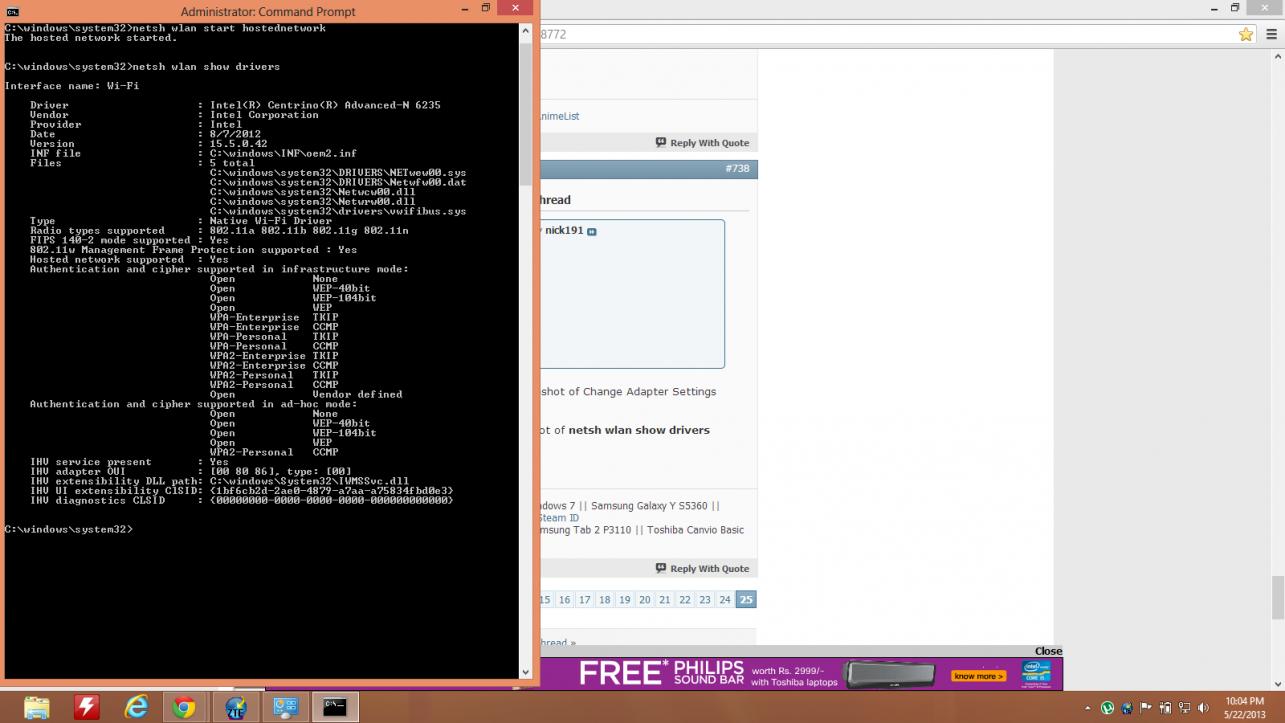The width and height of the screenshot is (1285, 723).
Task: Open the volume speaker tray icon
Action: coord(1203,708)
